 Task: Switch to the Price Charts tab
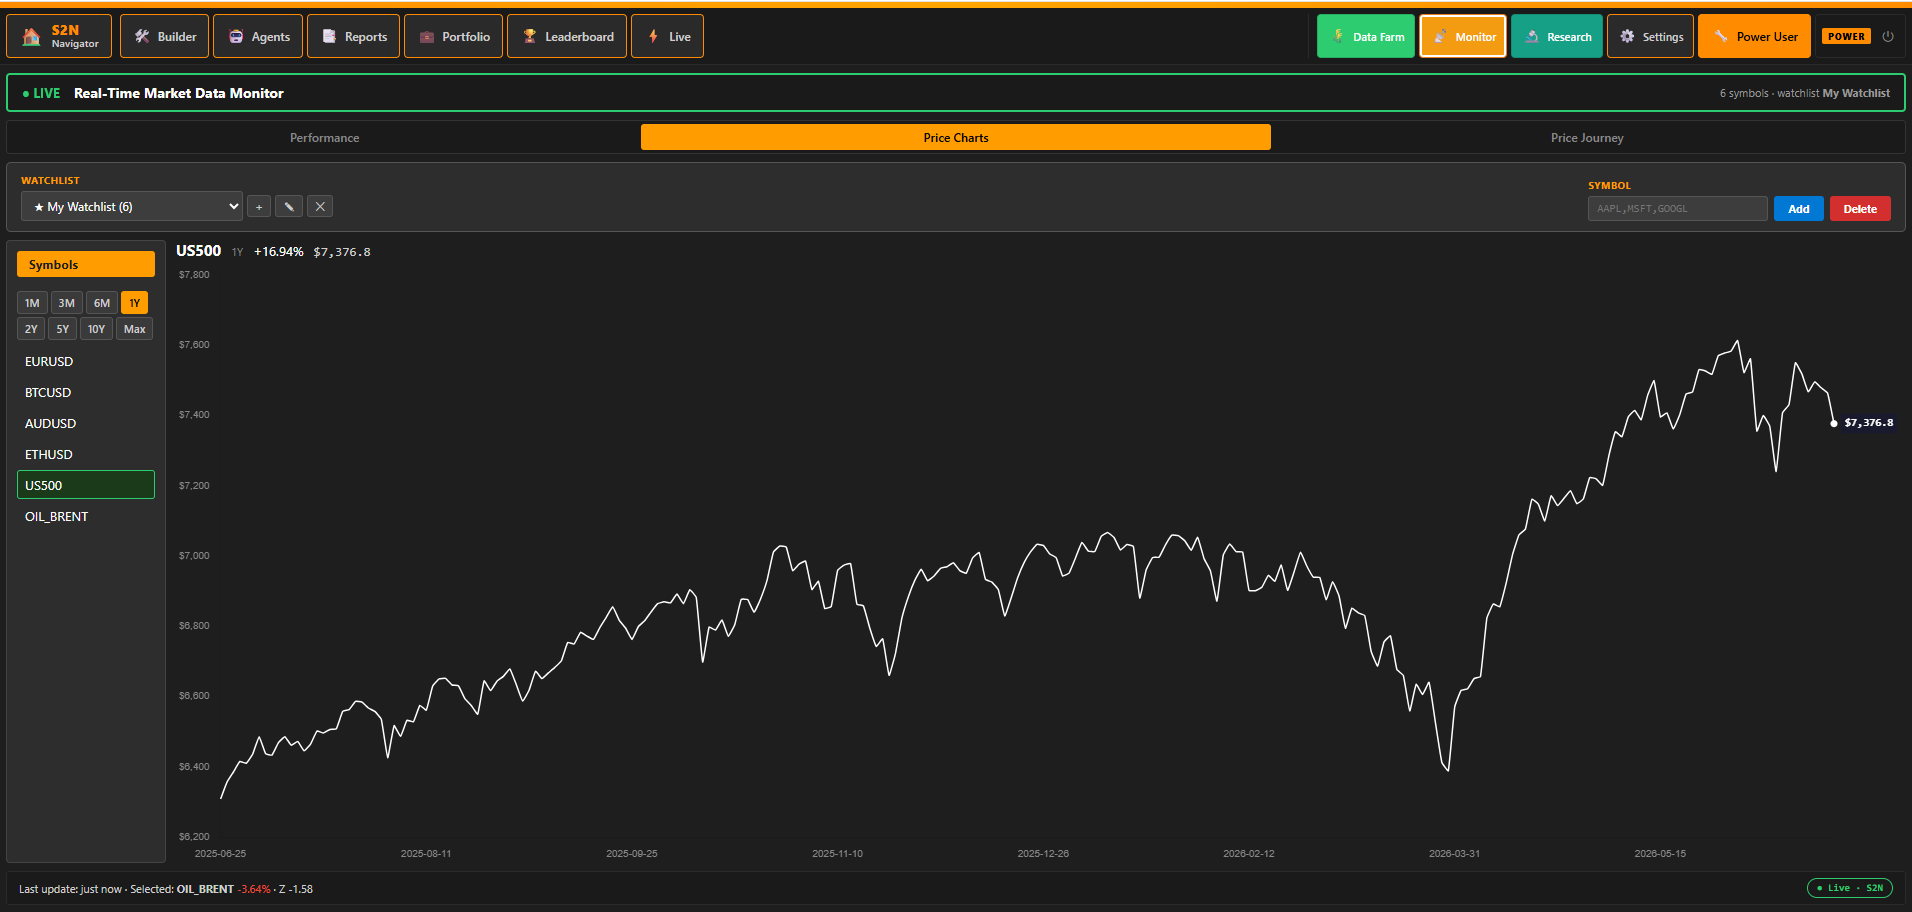click(956, 137)
